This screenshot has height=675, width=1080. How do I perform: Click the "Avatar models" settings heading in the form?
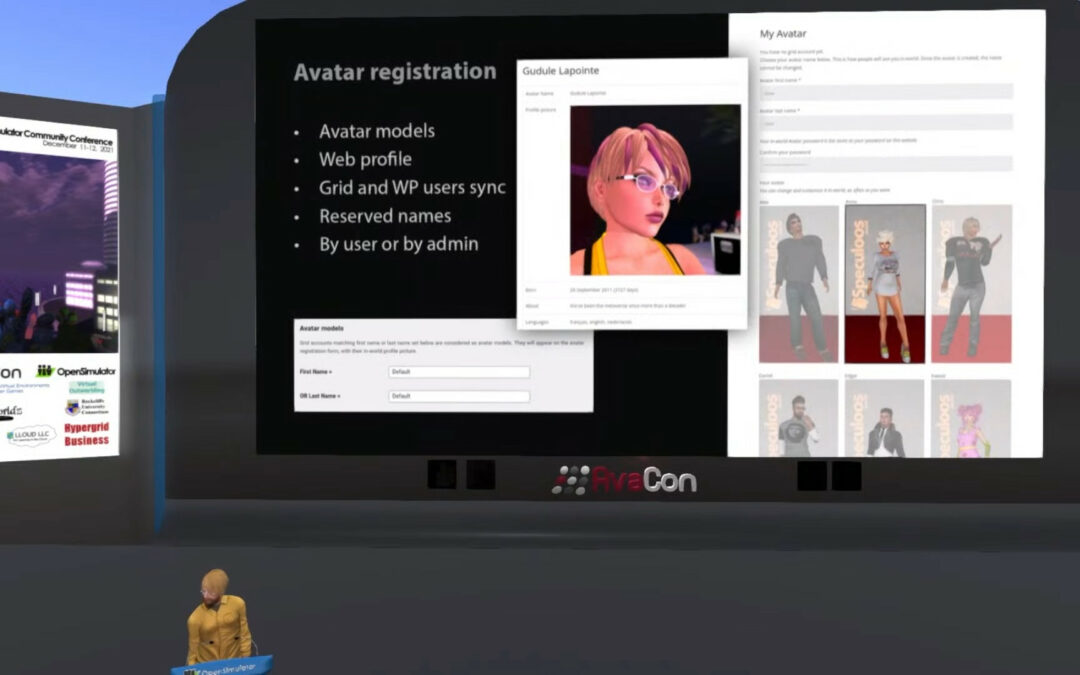coord(322,328)
